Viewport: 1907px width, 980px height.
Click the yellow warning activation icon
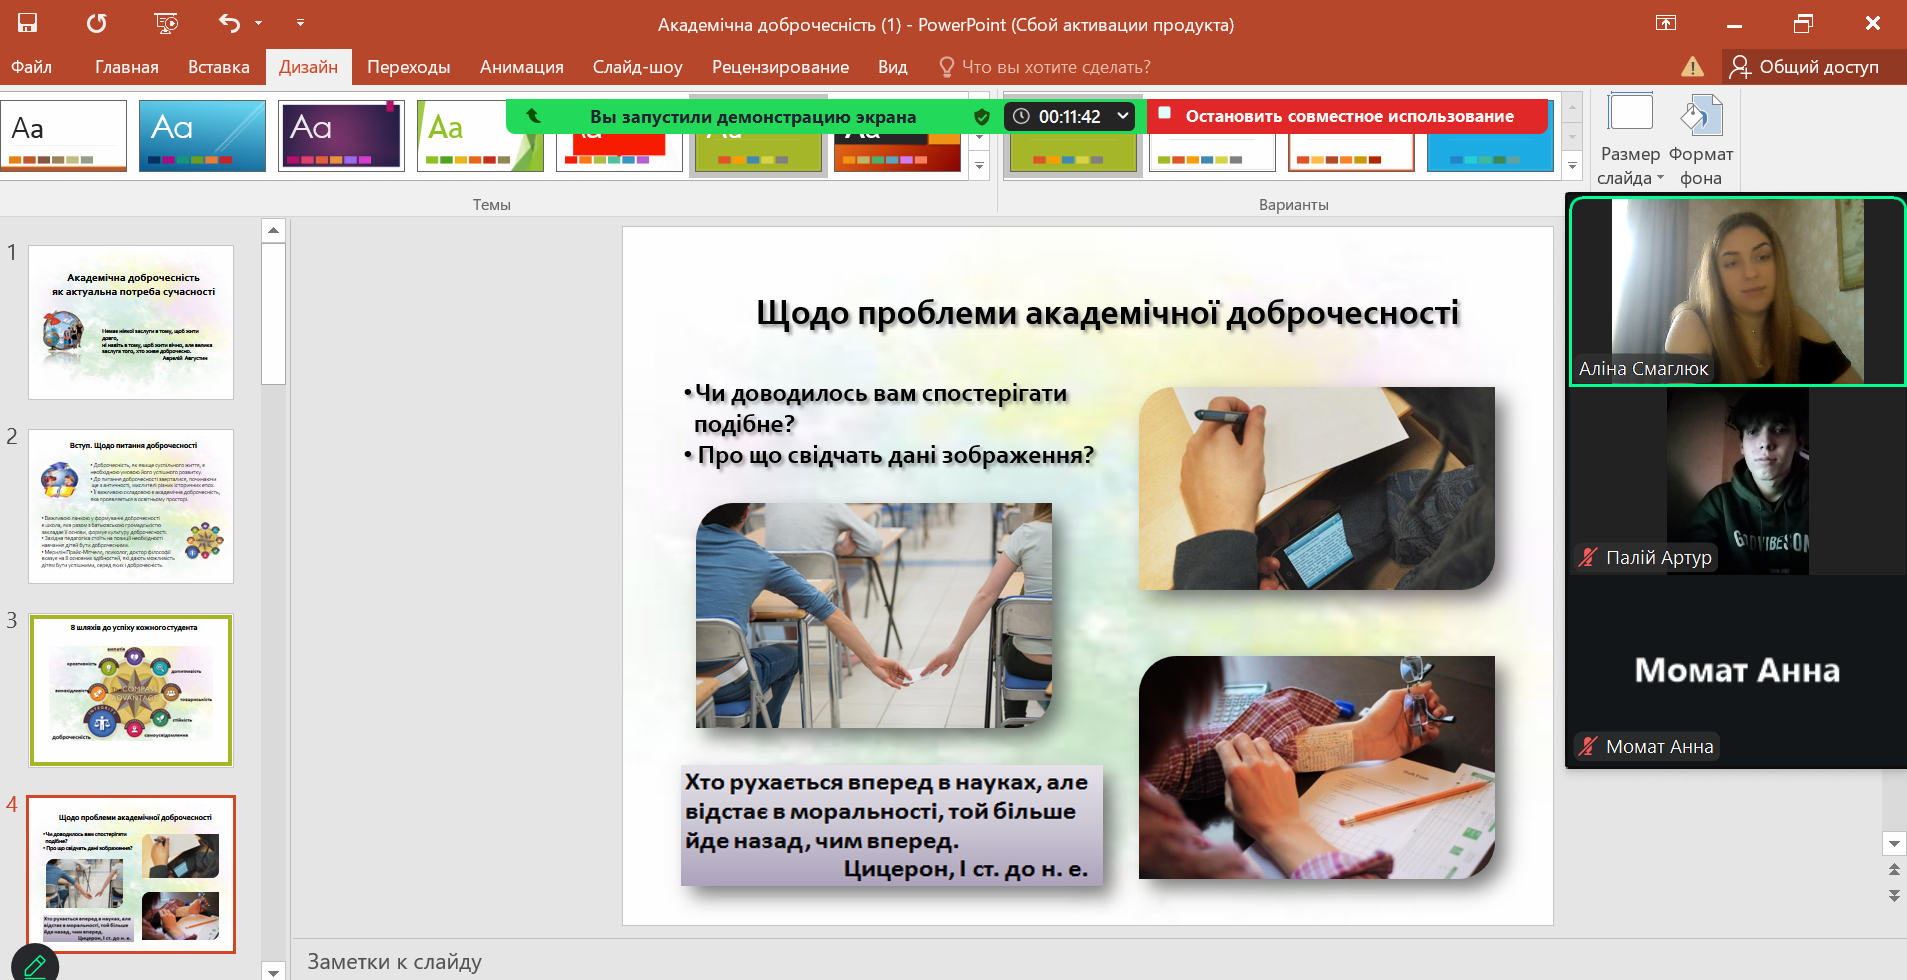(1692, 67)
